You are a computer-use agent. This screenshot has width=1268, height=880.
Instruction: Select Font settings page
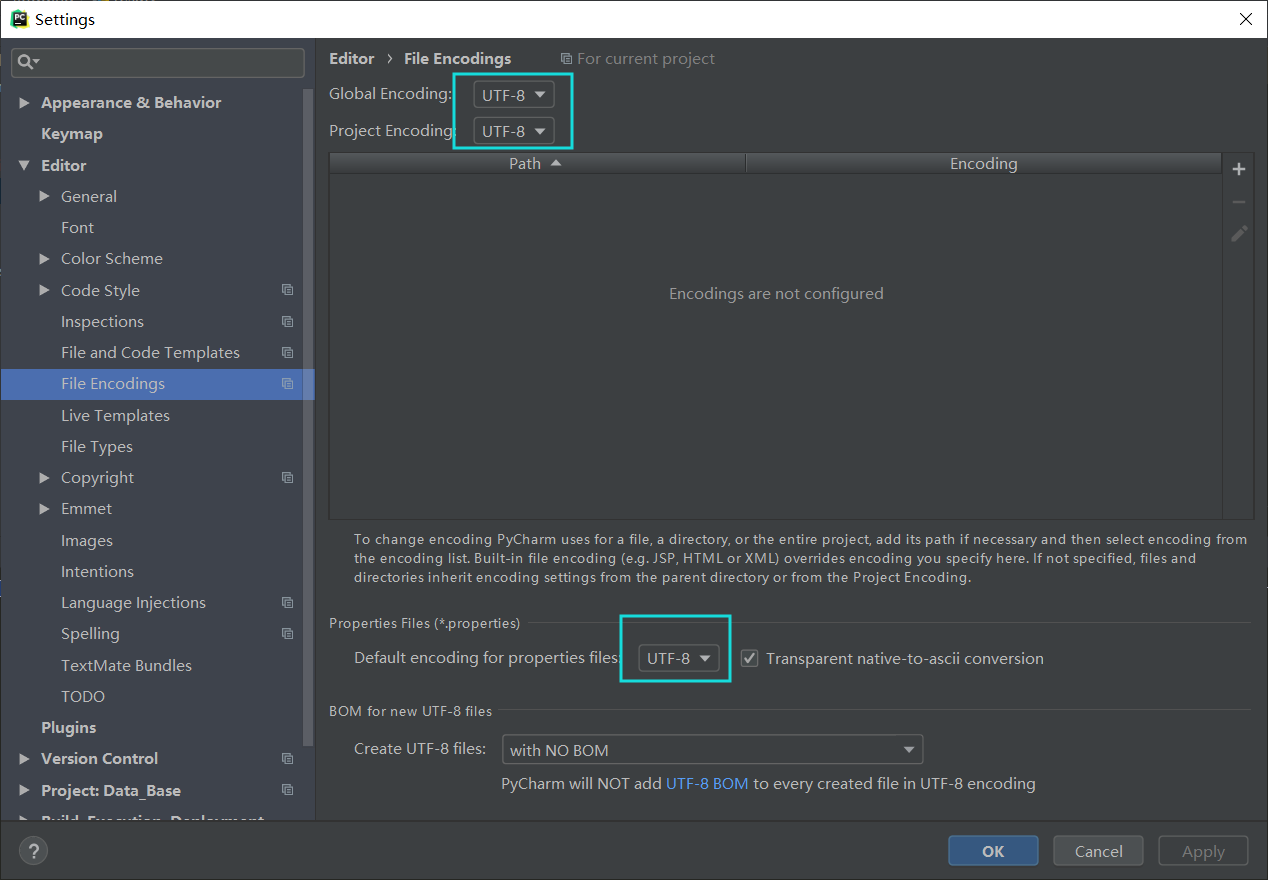pos(77,227)
